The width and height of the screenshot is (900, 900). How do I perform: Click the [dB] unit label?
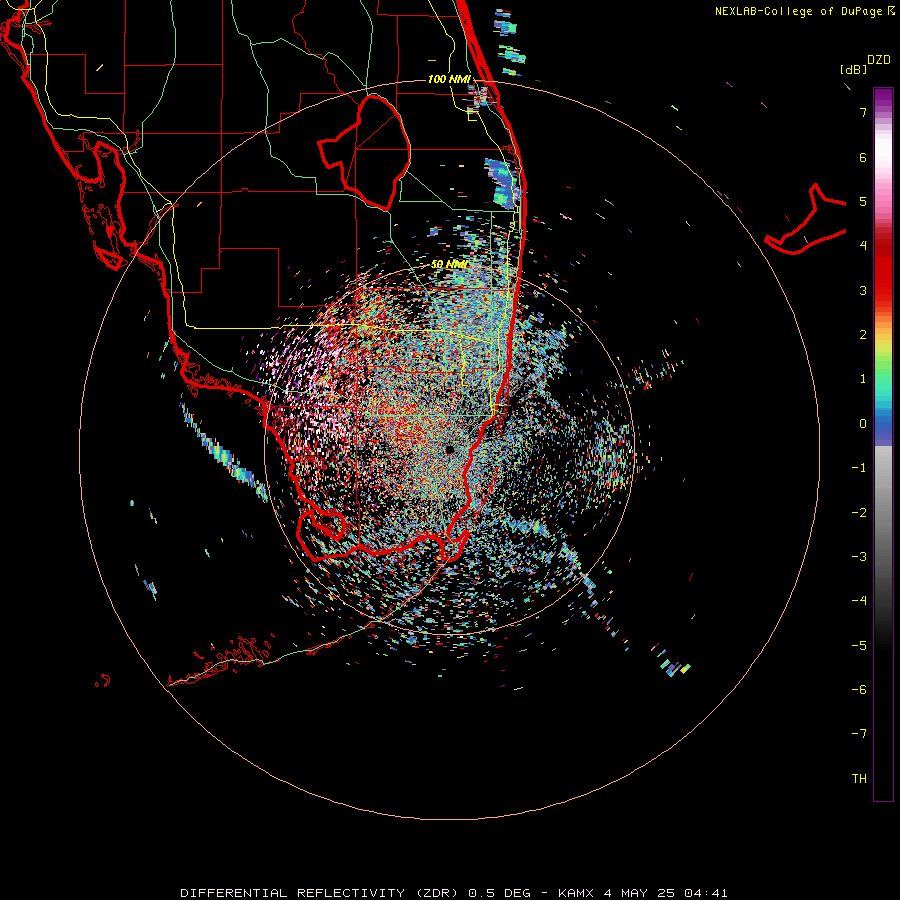(853, 69)
